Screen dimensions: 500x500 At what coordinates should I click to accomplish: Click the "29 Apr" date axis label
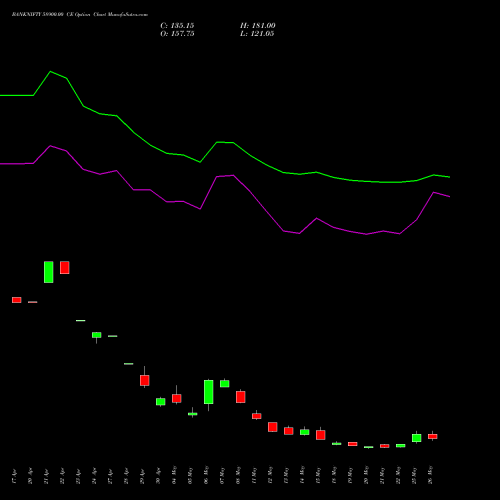click(142, 477)
